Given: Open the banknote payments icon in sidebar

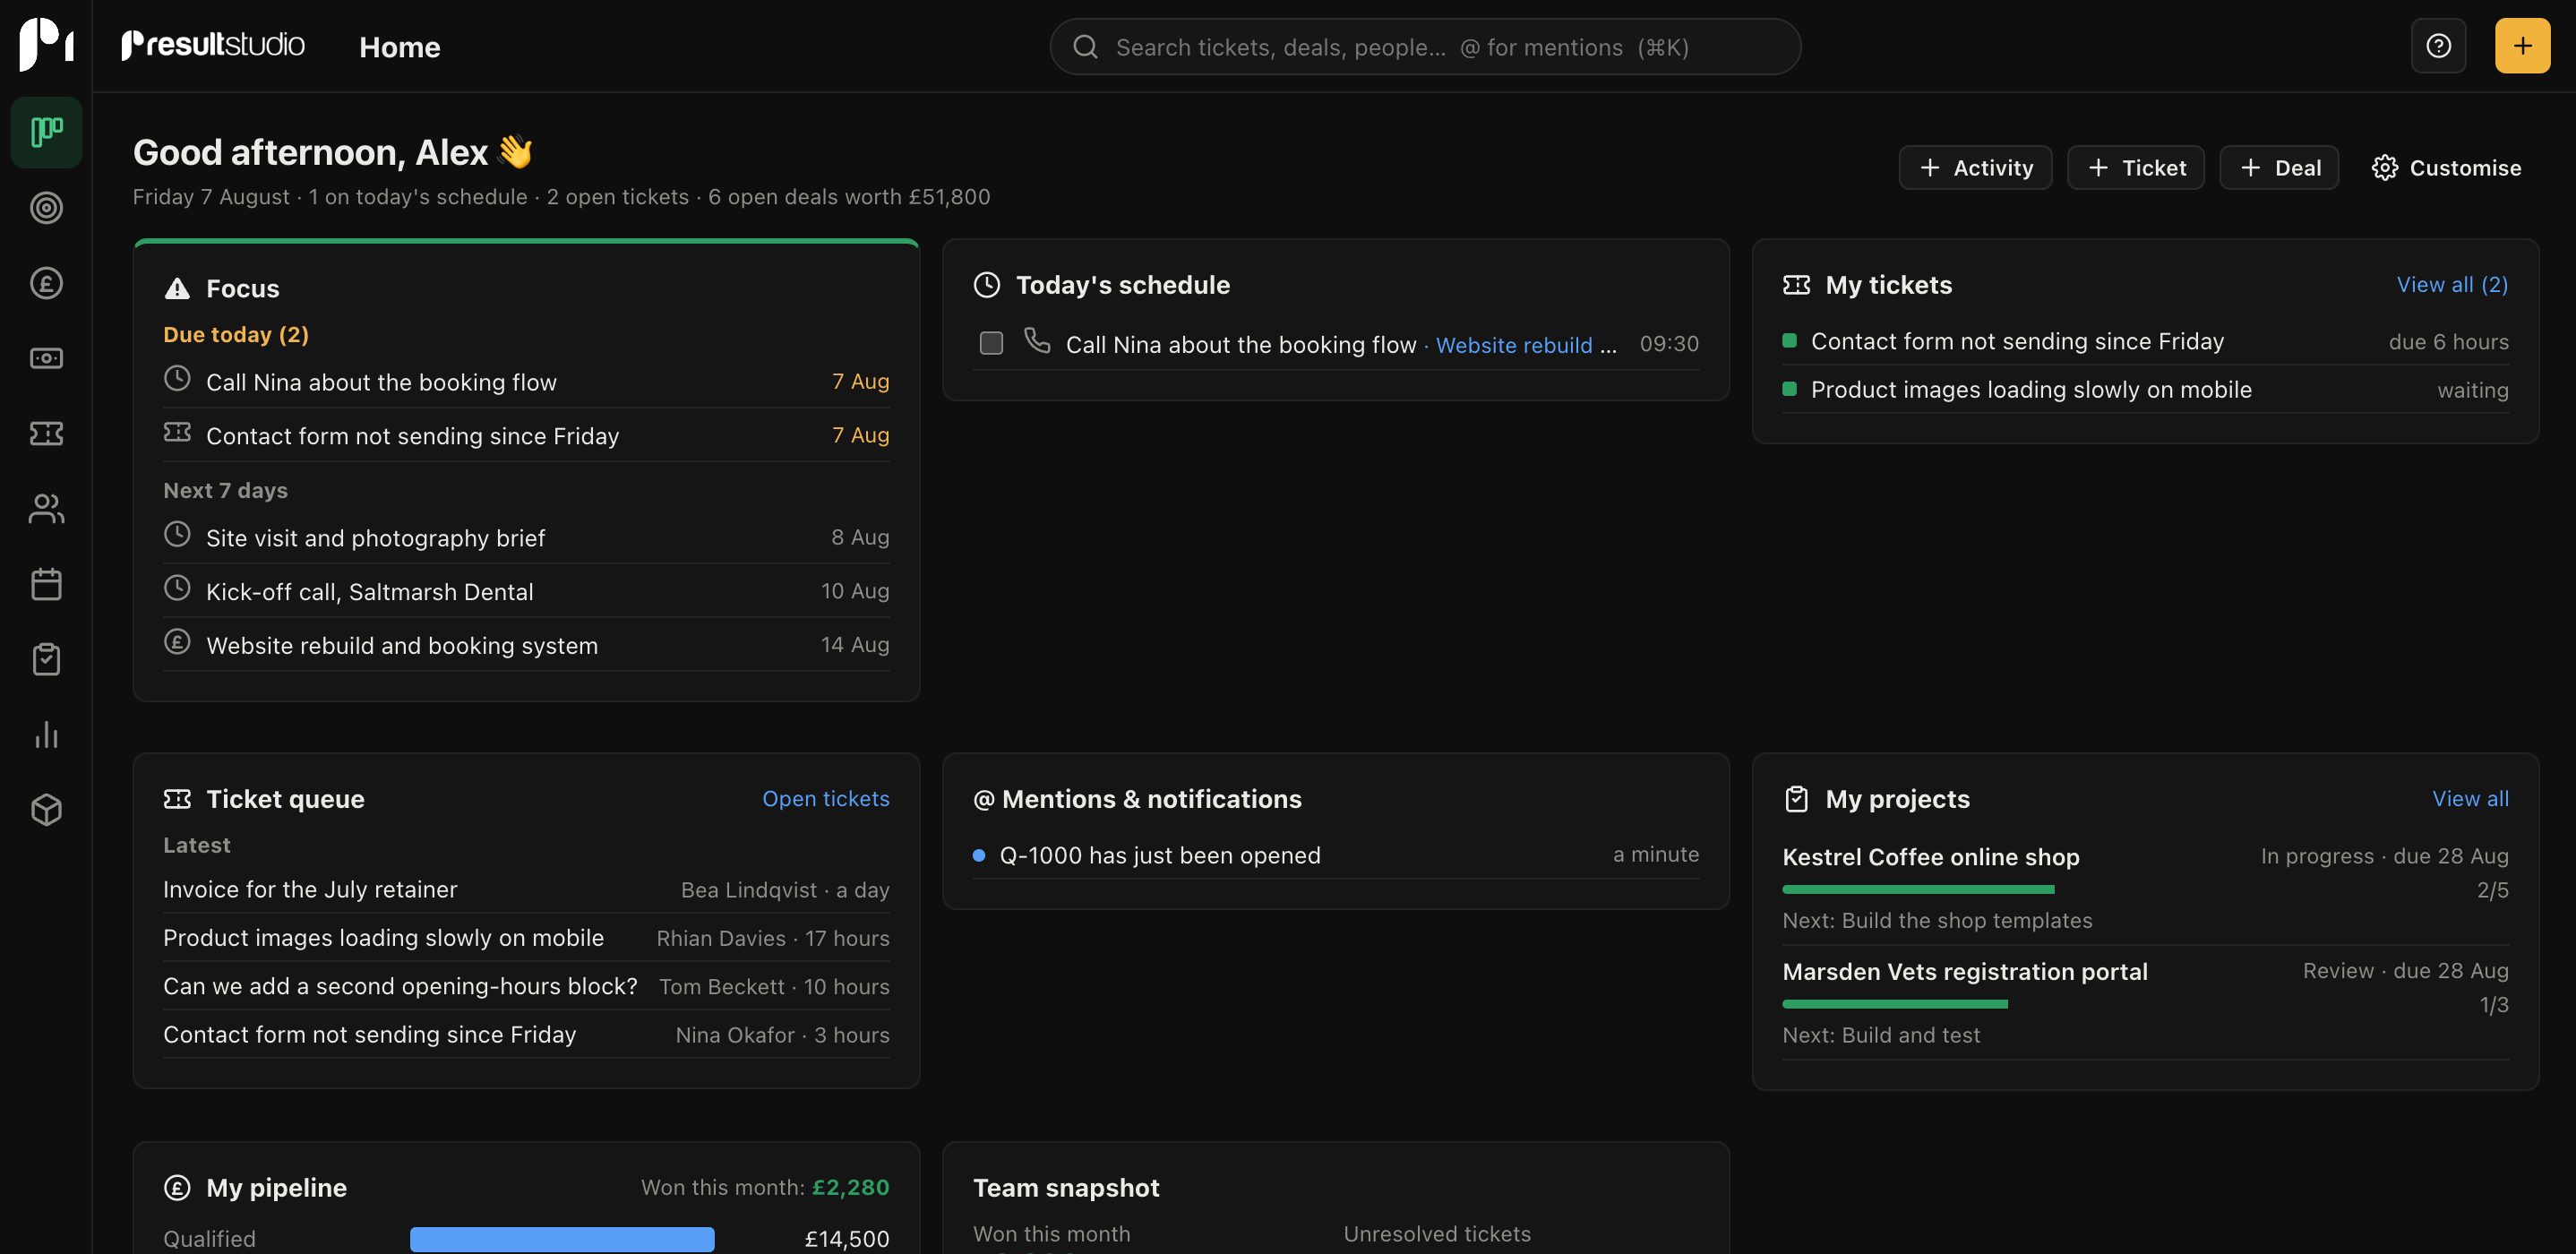Looking at the screenshot, I should coord(46,358).
